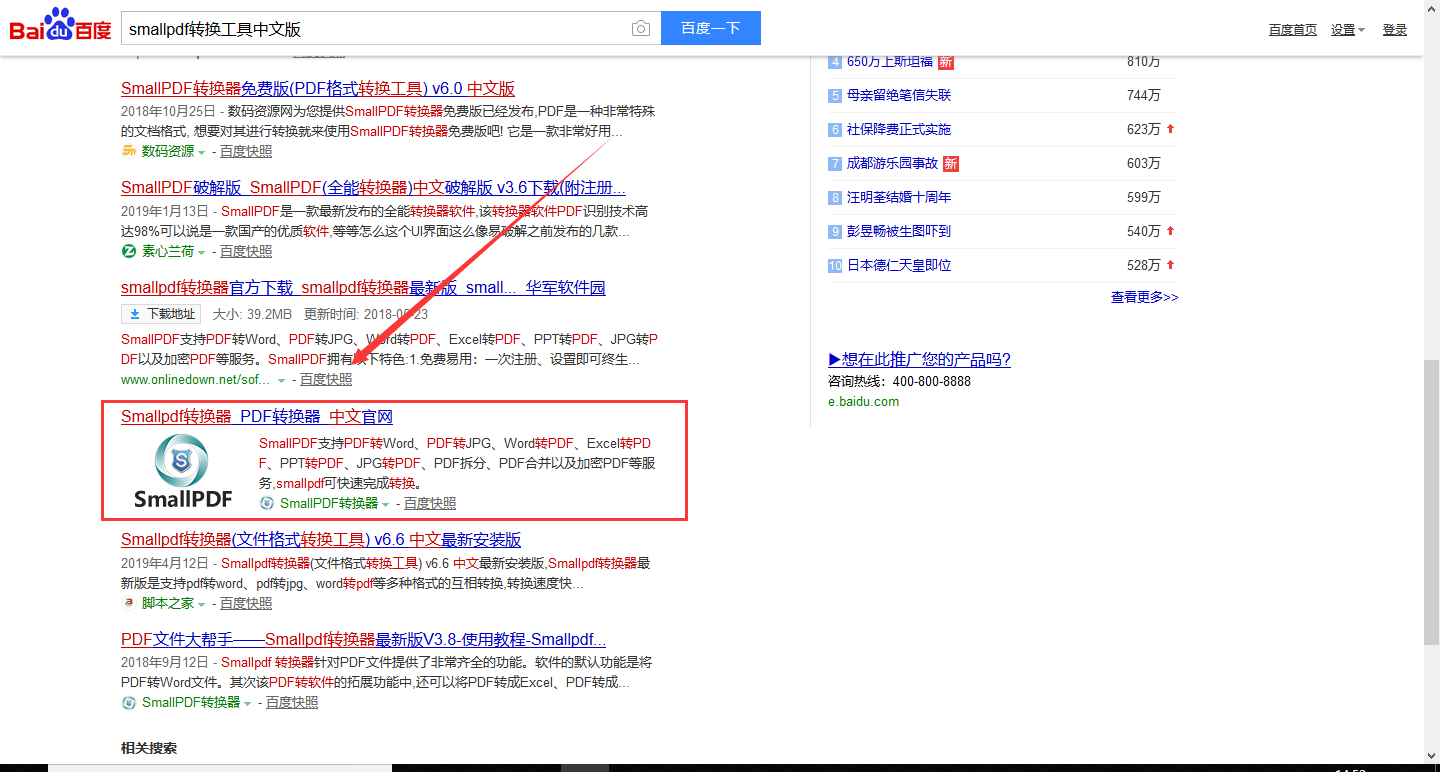The height and width of the screenshot is (772, 1440).
Task: Open 百度快照 in 中文官网 result
Action: tap(430, 503)
